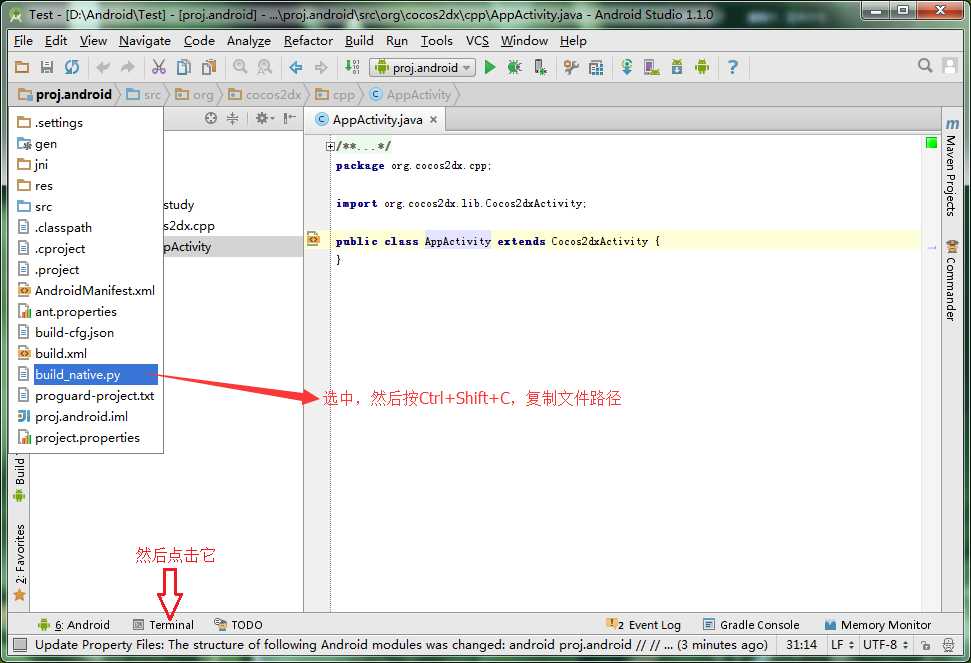Open the proj.android run configuration dropdown
The image size is (971, 663).
pos(422,67)
